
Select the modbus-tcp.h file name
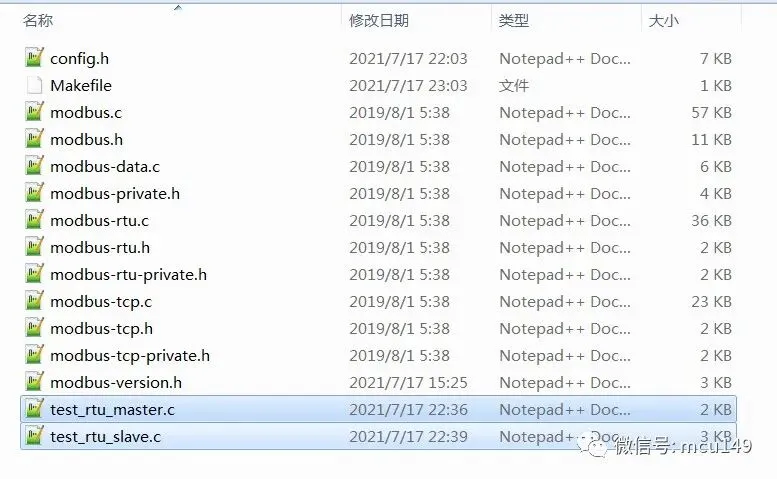[x=101, y=328]
